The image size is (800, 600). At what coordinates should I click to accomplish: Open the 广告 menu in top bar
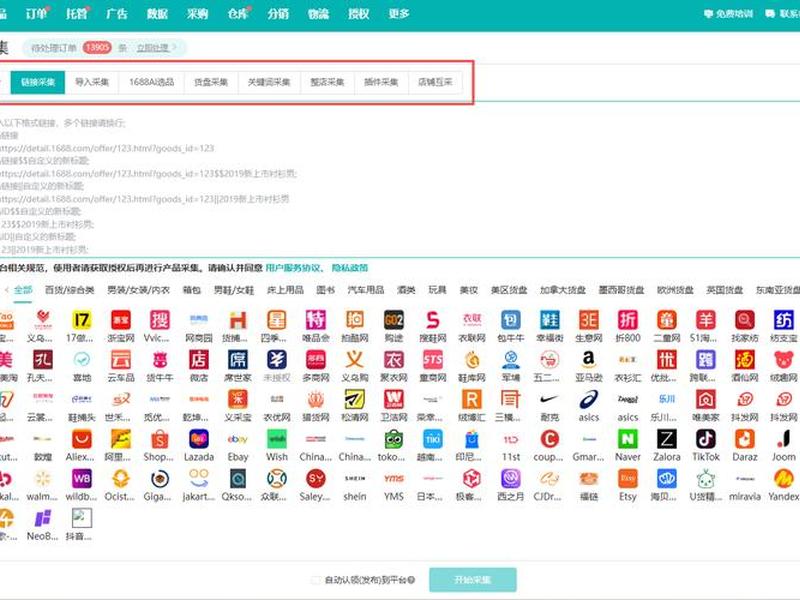(x=116, y=14)
